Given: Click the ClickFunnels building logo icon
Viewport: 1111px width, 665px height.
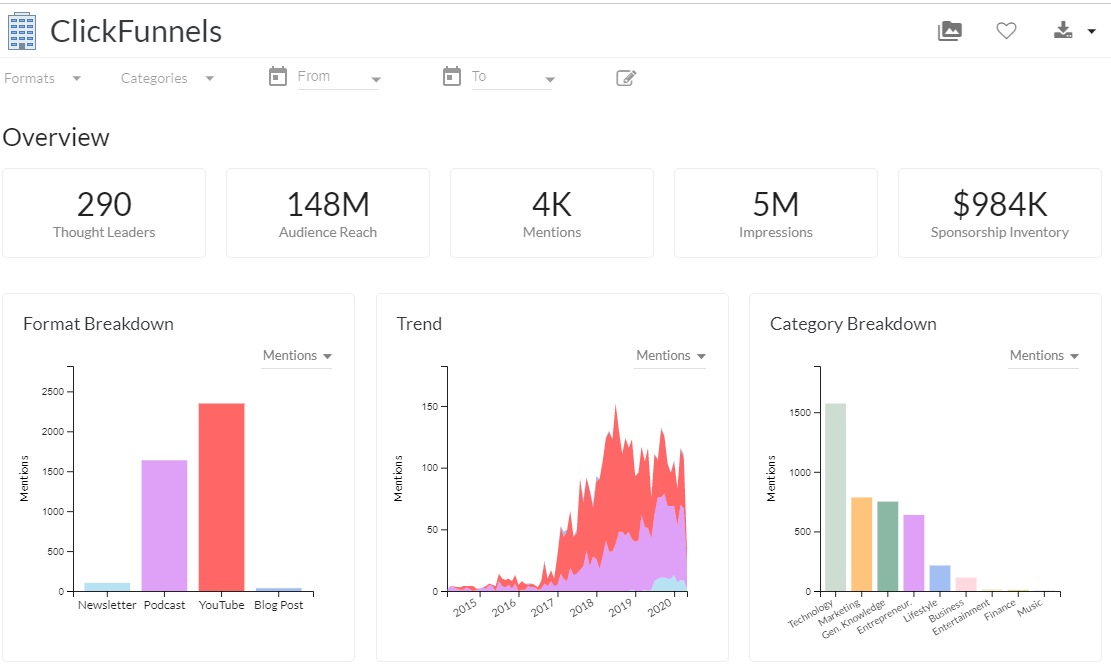Looking at the screenshot, I should (x=22, y=31).
